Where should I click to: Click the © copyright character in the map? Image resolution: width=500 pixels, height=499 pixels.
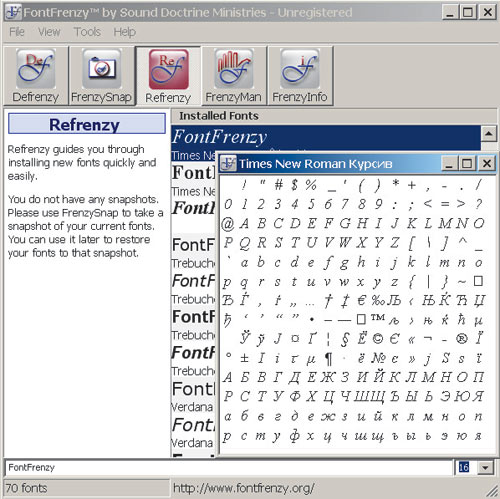(x=378, y=339)
